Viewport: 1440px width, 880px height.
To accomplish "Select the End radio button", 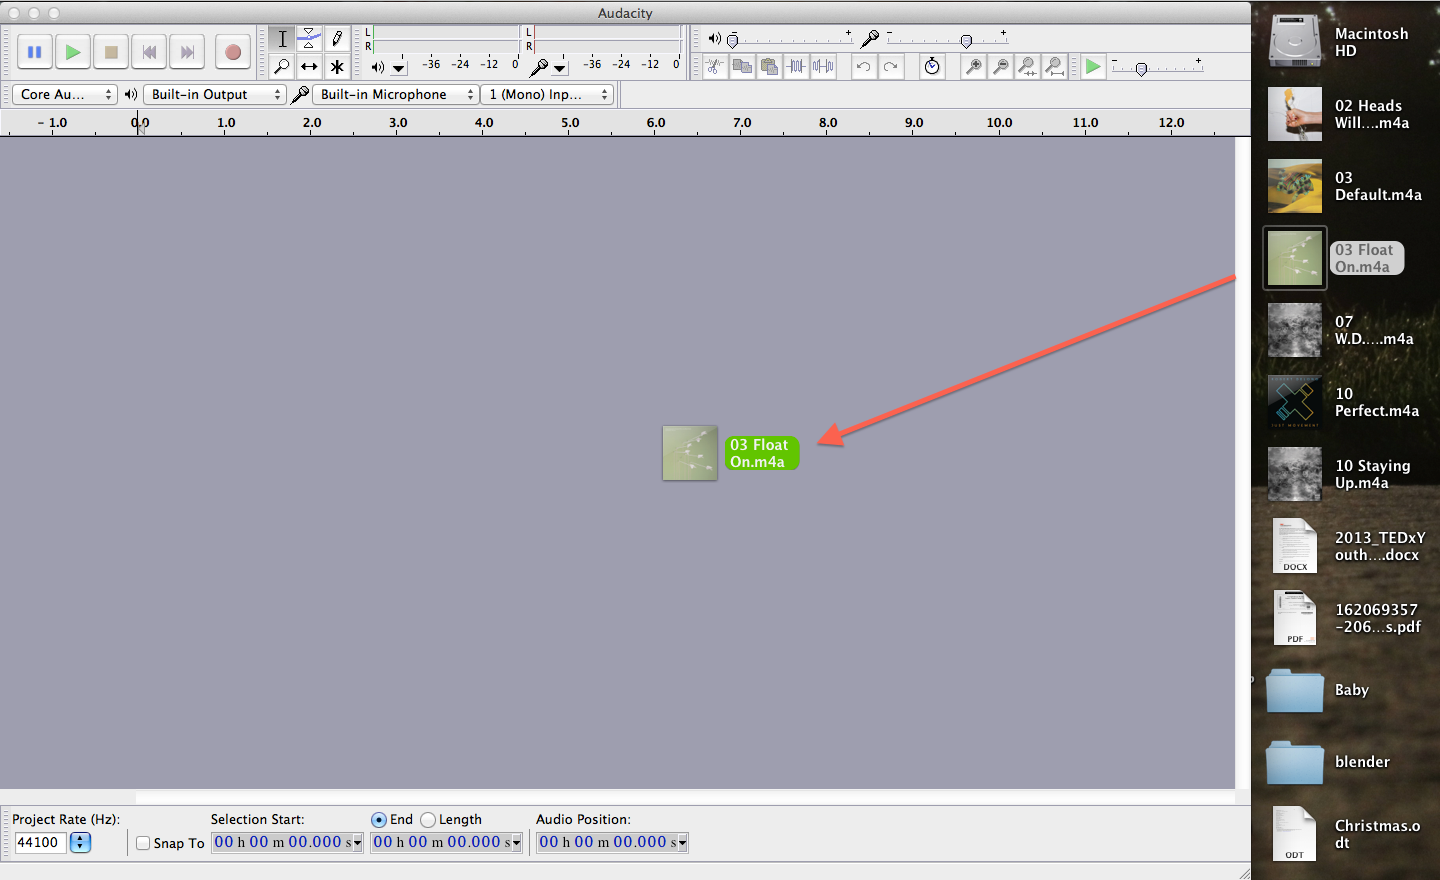I will [x=379, y=820].
